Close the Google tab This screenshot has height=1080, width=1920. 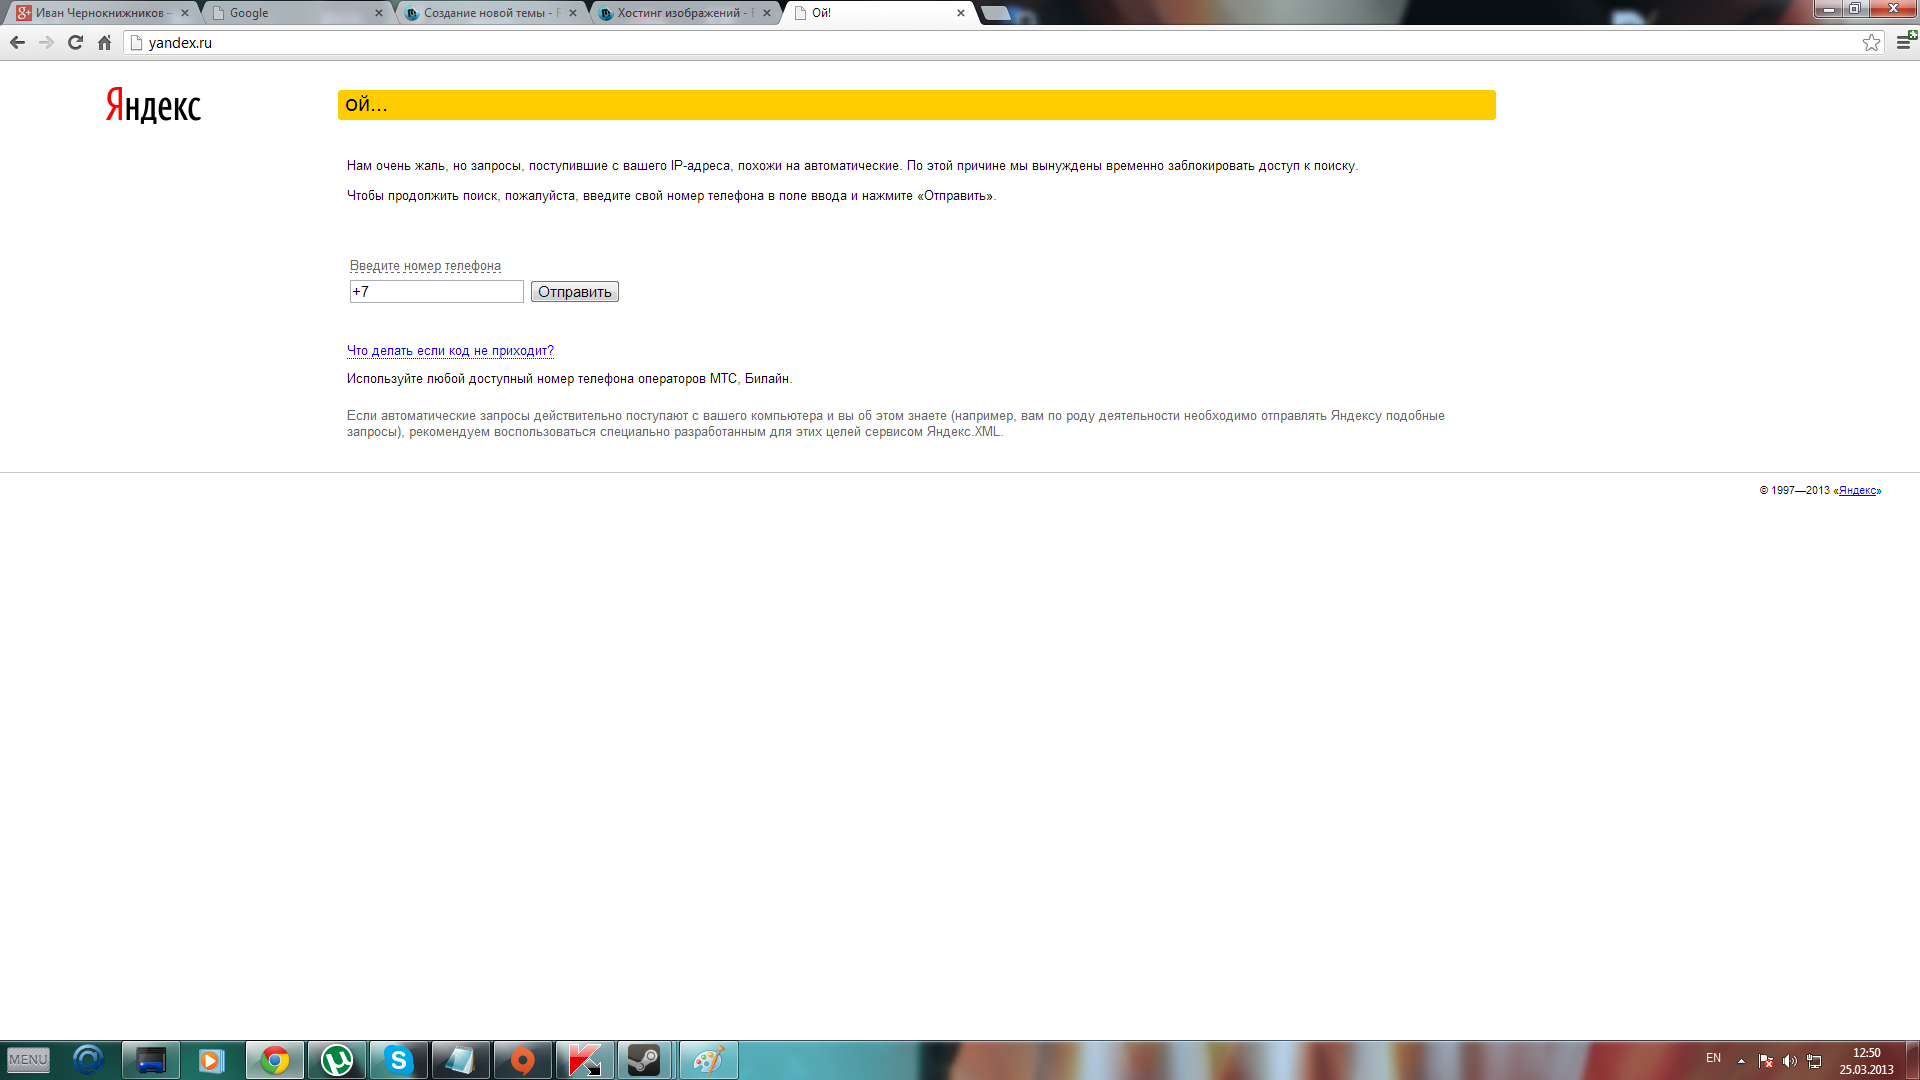tap(379, 13)
